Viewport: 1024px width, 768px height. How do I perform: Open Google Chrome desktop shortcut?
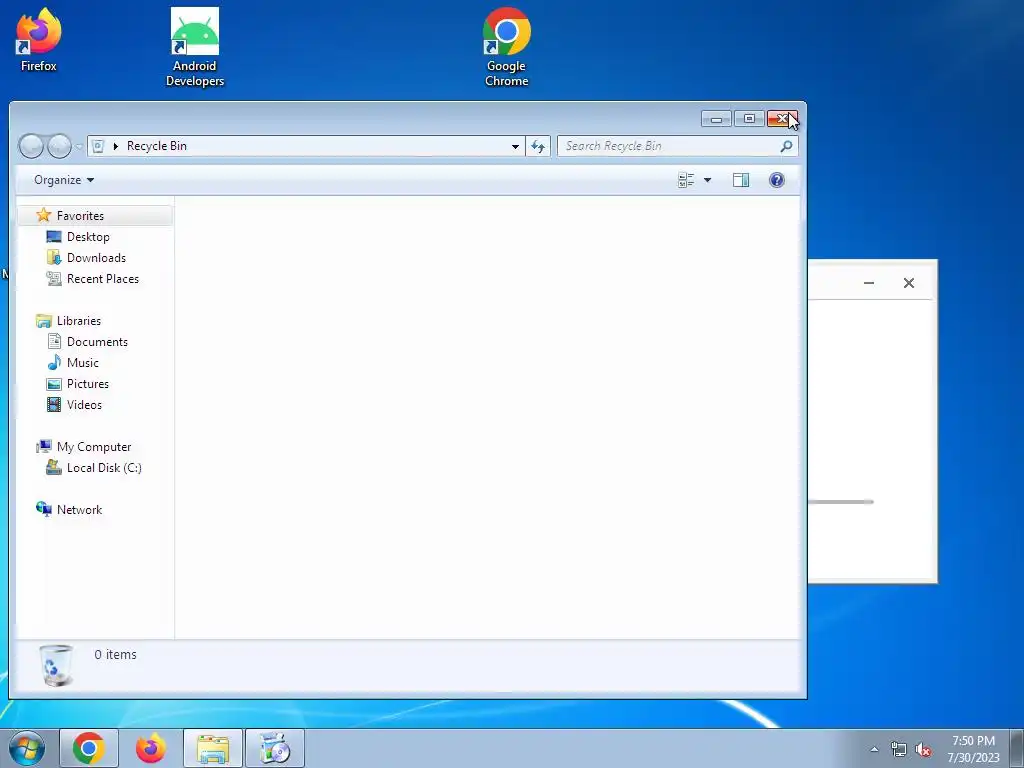507,47
